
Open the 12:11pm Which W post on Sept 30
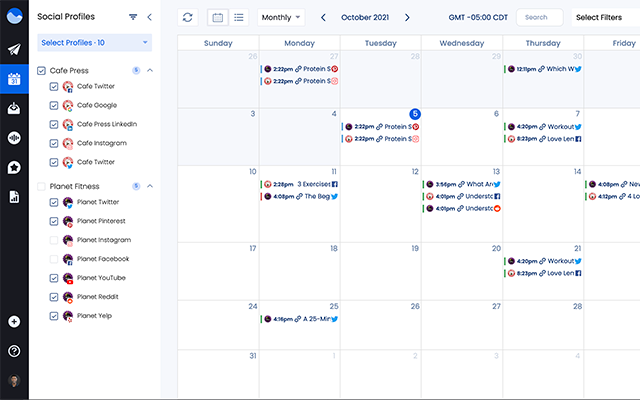pyautogui.click(x=543, y=69)
